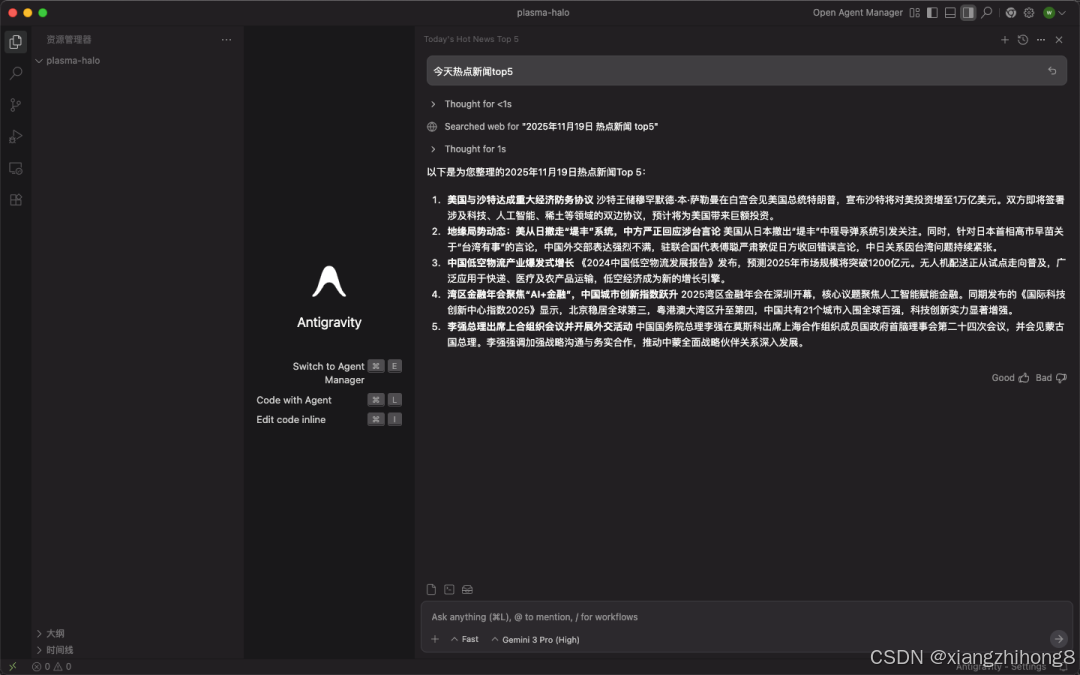
Task: Click Open Agent Manager
Action: (857, 12)
